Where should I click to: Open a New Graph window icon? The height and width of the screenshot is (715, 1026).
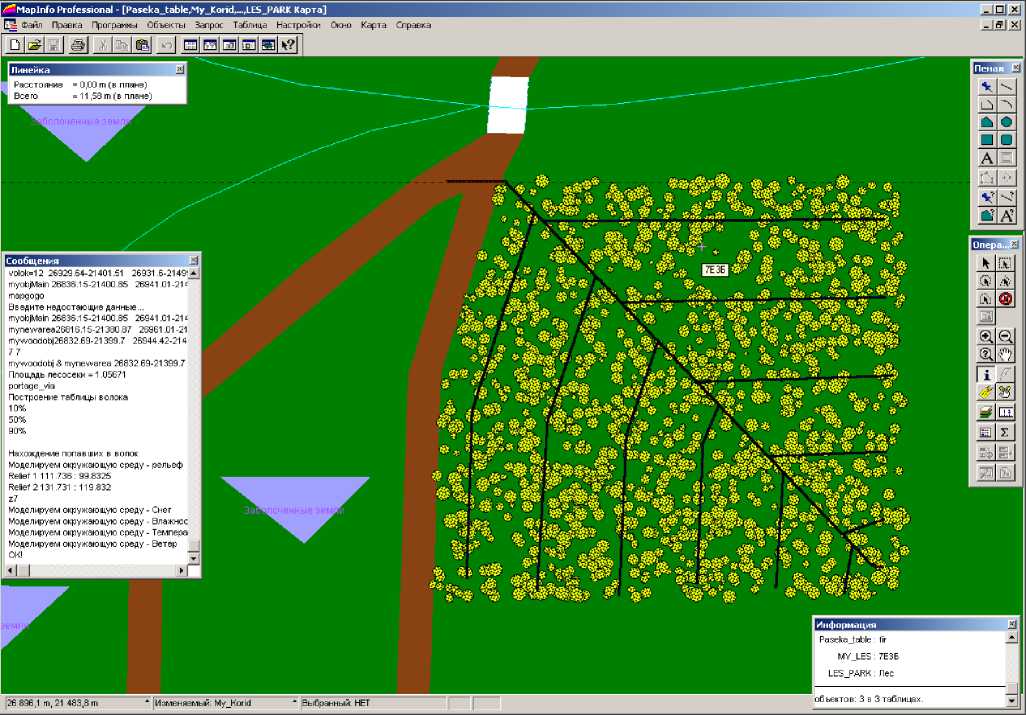[230, 45]
